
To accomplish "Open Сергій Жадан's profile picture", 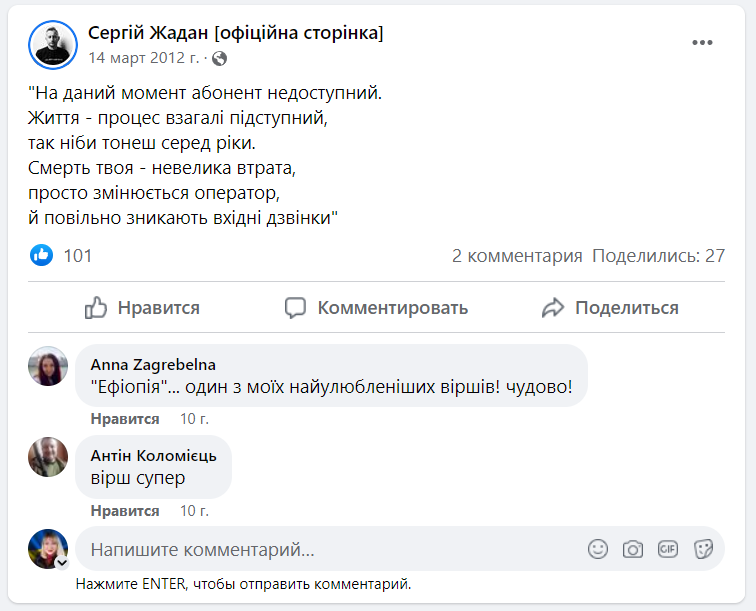I will pos(53,45).
